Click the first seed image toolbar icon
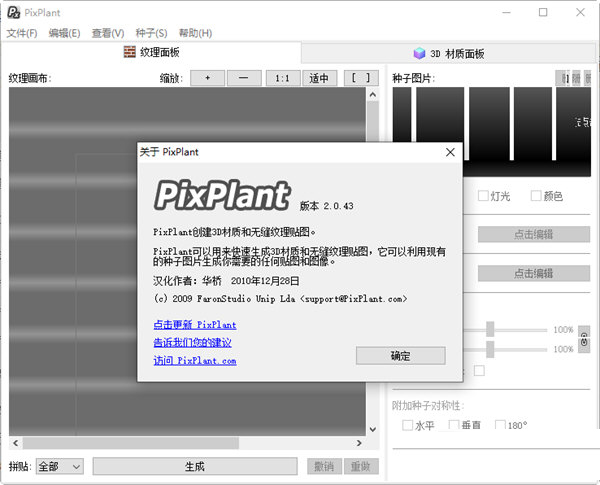The image size is (600, 485). 562,78
